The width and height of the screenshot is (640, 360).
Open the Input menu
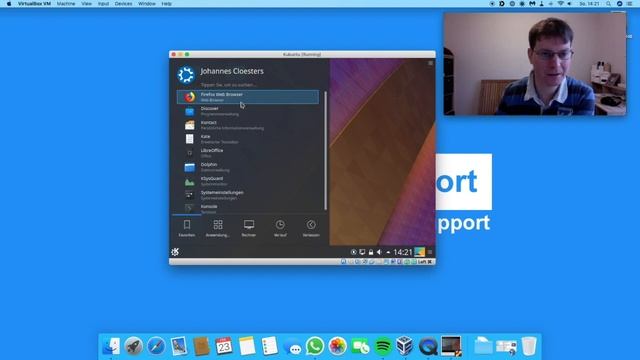click(103, 4)
